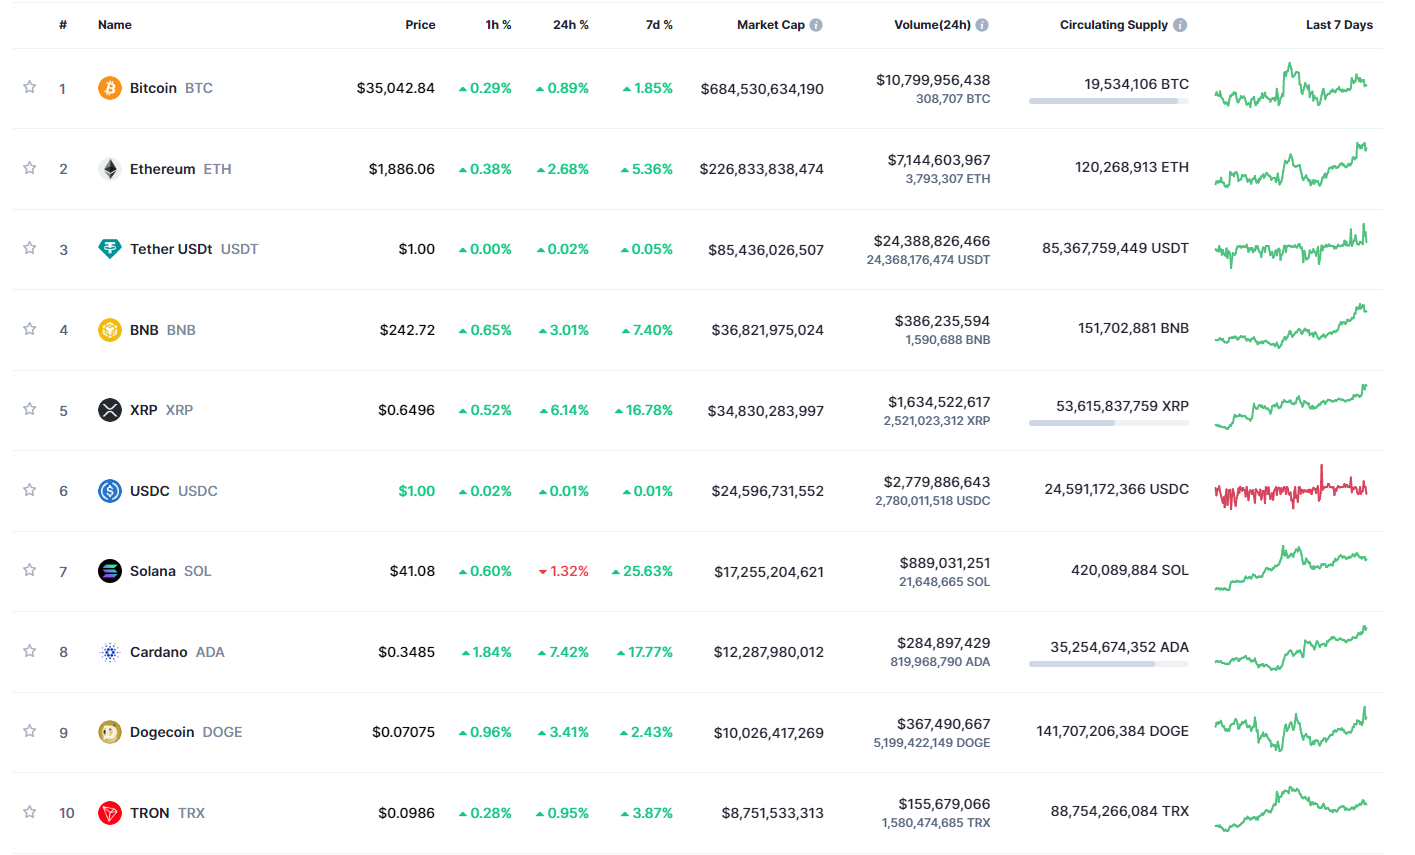Image resolution: width=1415 pixels, height=855 pixels.
Task: Open the TRON TRX coin page
Action: [167, 813]
